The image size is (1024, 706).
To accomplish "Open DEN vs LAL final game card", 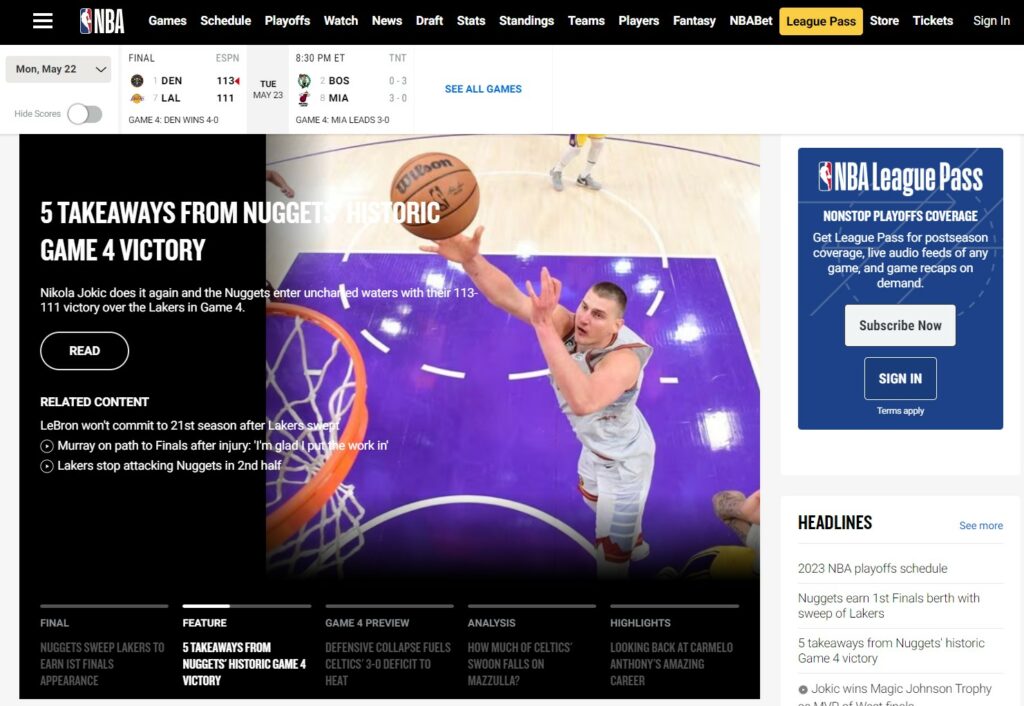I will pyautogui.click(x=184, y=89).
